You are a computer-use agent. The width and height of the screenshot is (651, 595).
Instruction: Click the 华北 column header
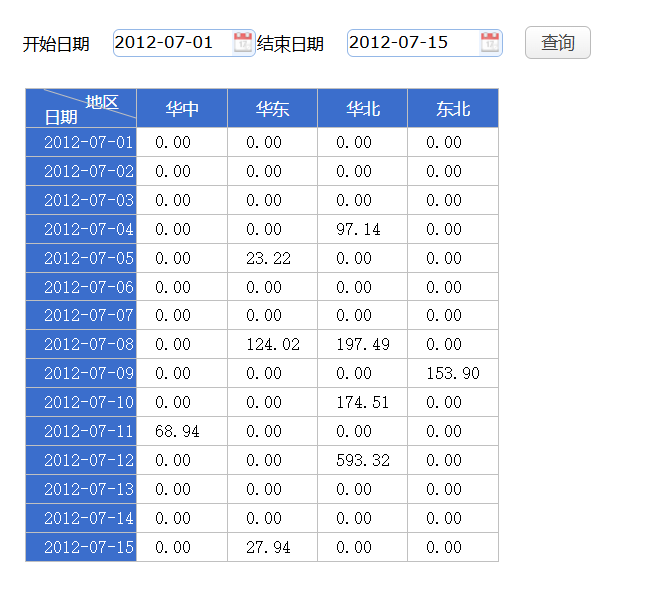point(362,108)
